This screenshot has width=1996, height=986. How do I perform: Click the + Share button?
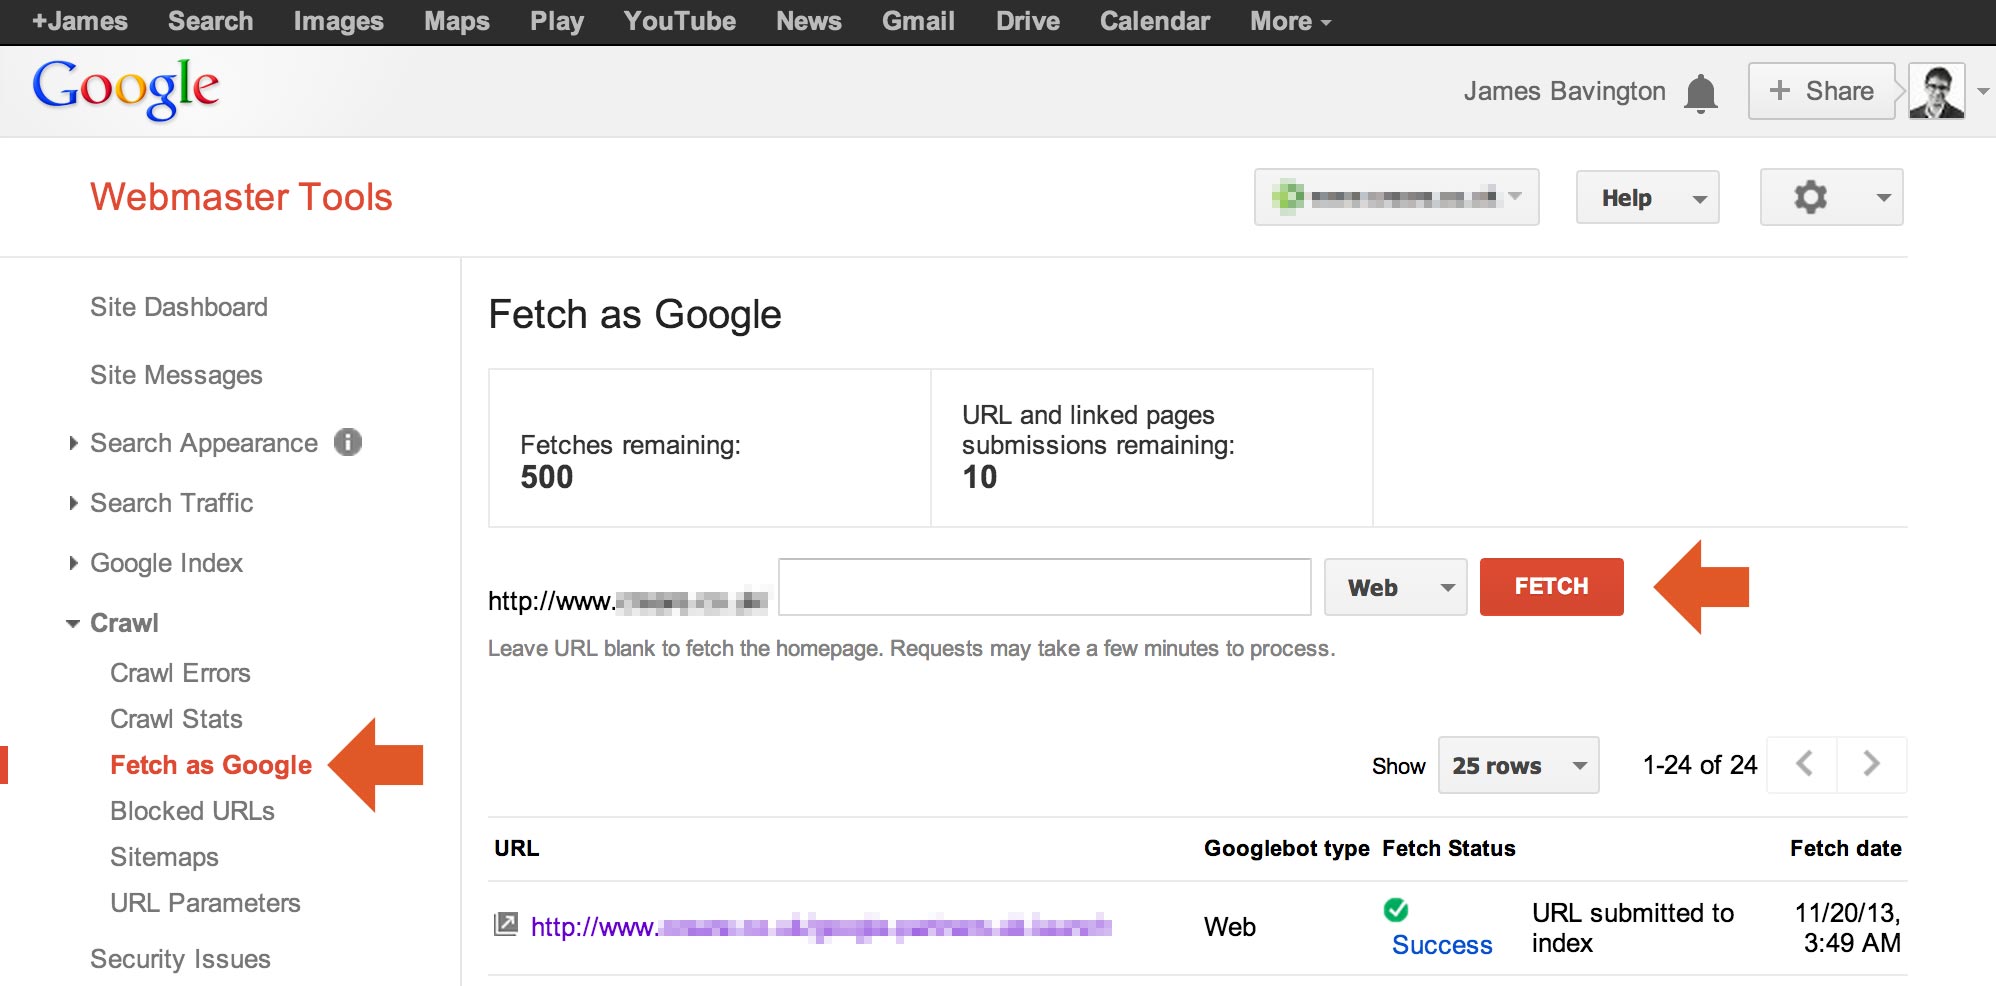tap(1821, 91)
